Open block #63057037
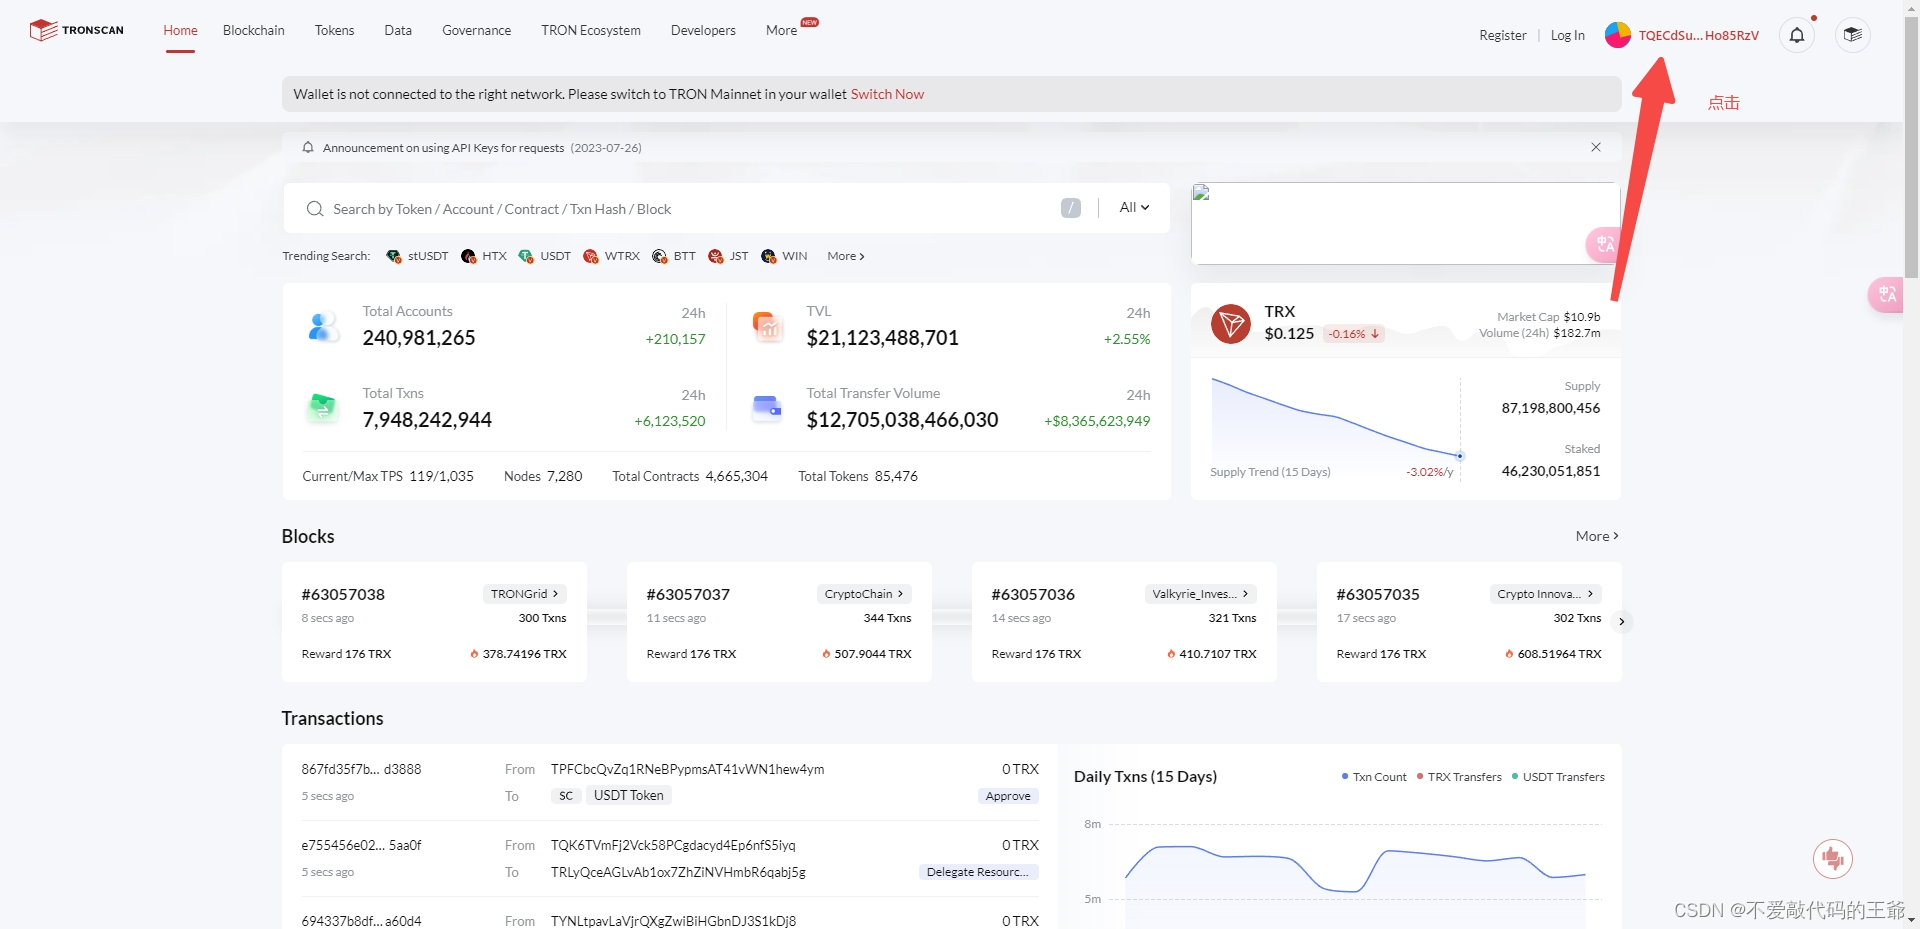 point(688,594)
